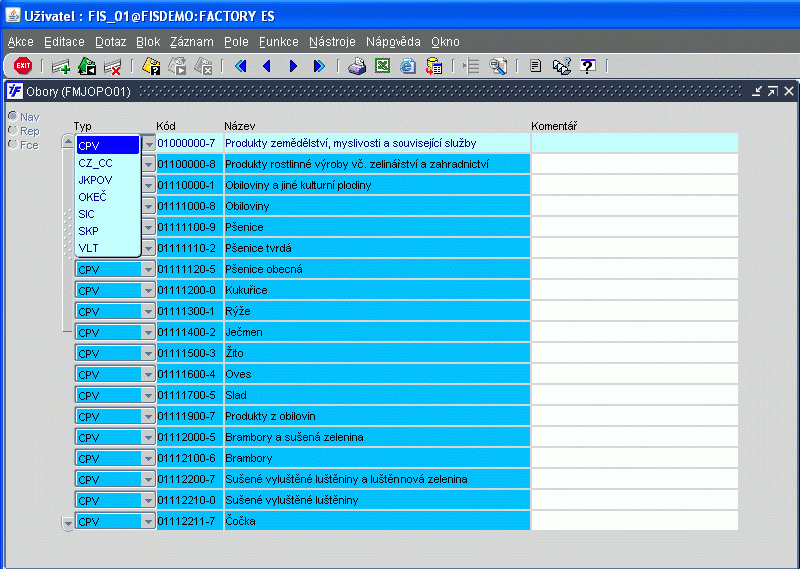Screen dimensions: 800x569
Task: Click the insert new record icon
Action: point(60,66)
